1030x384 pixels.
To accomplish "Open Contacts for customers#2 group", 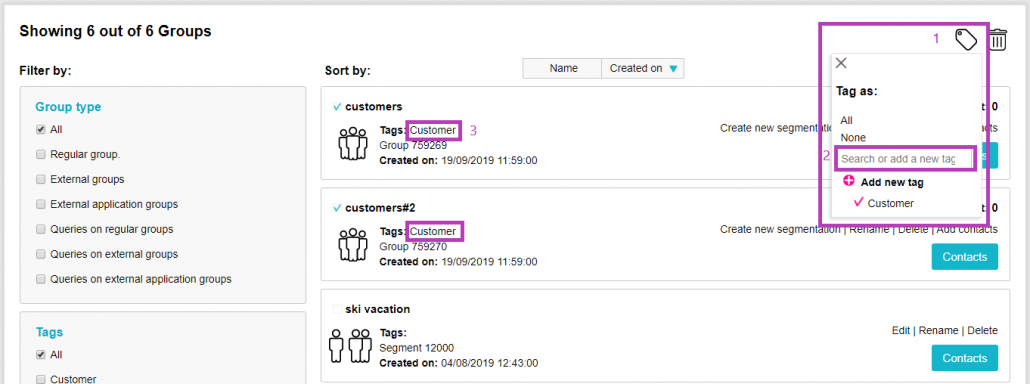I will pos(964,257).
